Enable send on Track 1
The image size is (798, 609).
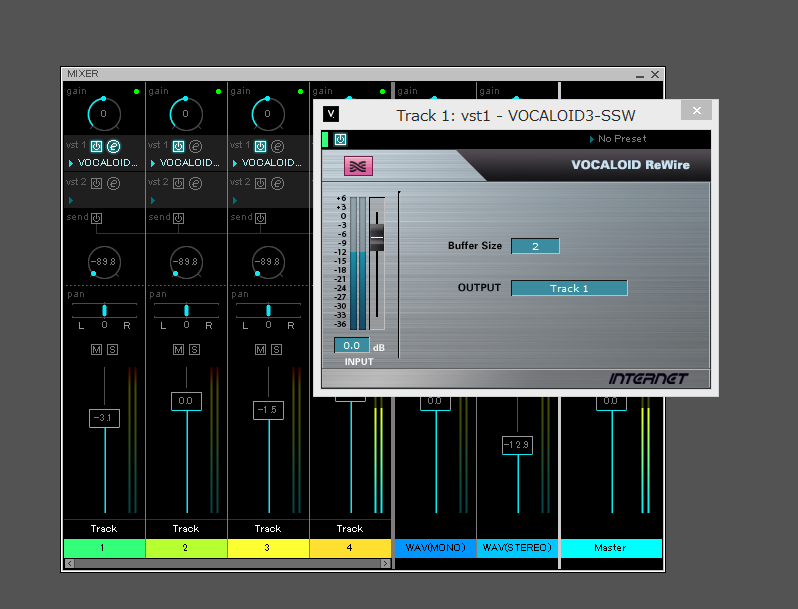coord(96,218)
